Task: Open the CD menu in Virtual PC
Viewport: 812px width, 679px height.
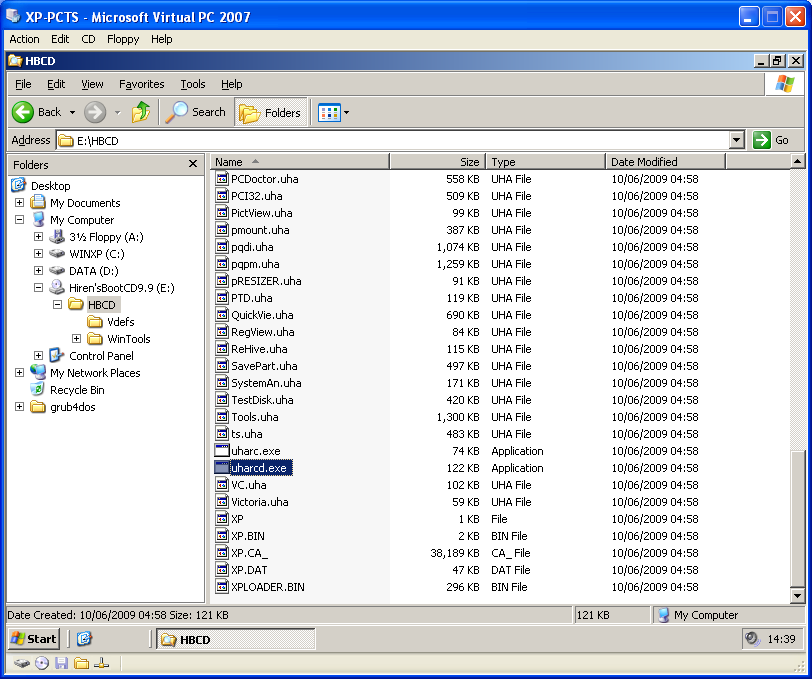Action: click(88, 39)
